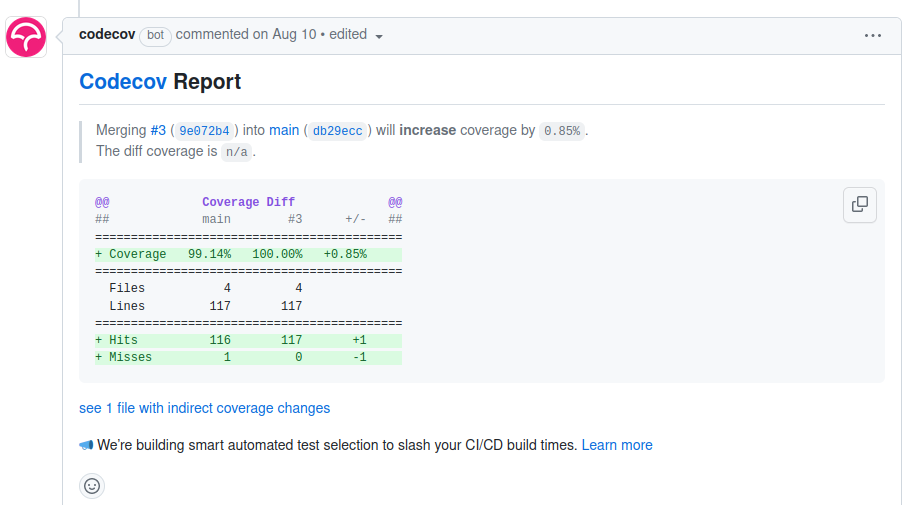This screenshot has height=505, width=912.
Task: Click the n/a diff coverage badge
Action: 236,152
